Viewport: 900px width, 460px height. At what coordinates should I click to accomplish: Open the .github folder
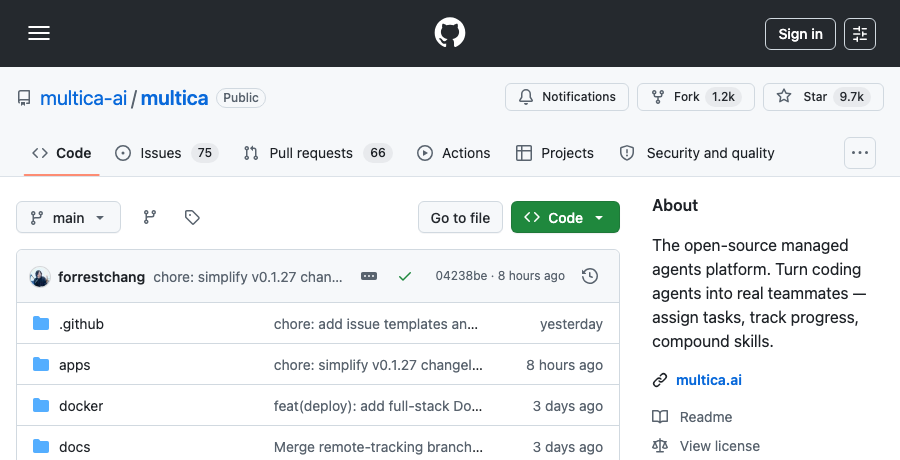click(x=82, y=324)
